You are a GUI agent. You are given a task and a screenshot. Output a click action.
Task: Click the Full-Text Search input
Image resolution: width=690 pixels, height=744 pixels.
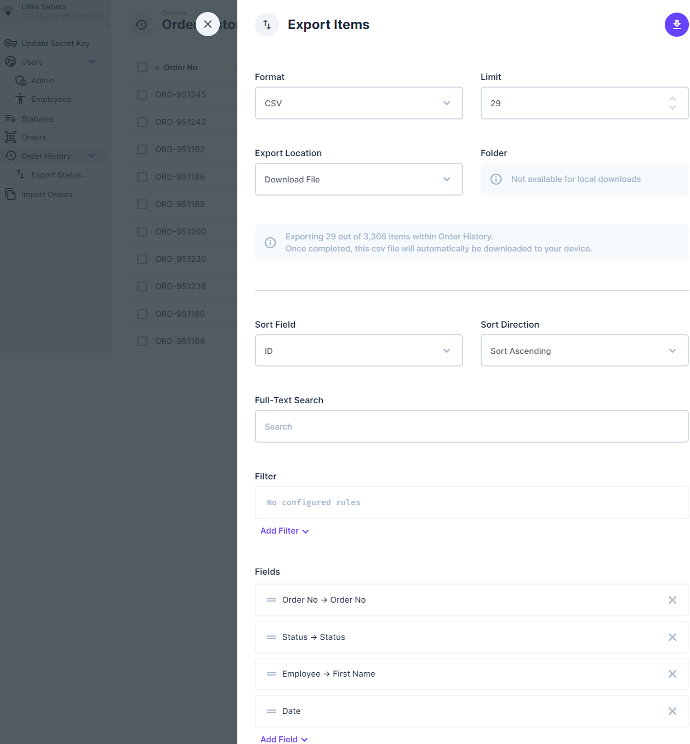tap(471, 427)
